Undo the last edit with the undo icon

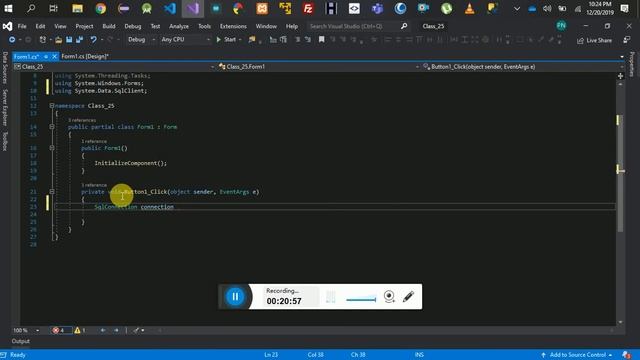(x=93, y=40)
